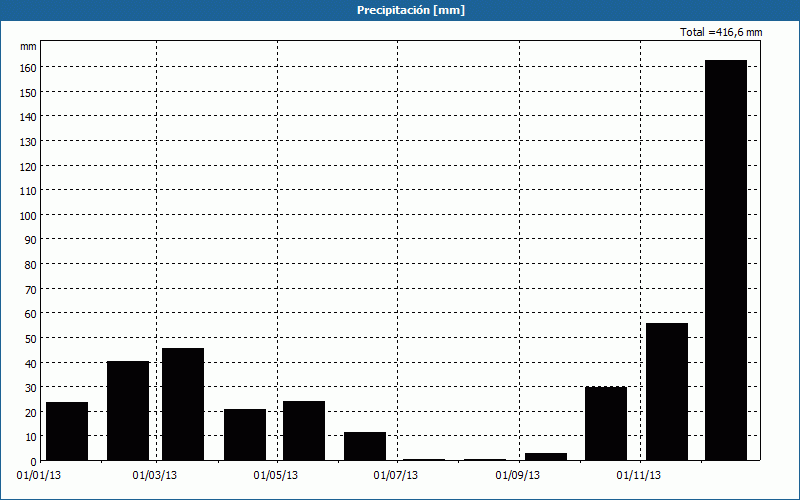Click the 70 y-axis value
Image resolution: width=800 pixels, height=500 pixels.
31,290
